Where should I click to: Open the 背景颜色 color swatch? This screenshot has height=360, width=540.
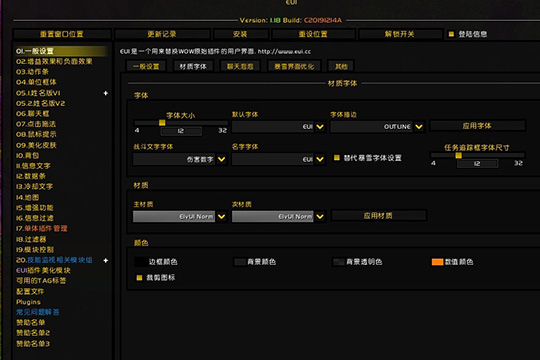click(240, 262)
